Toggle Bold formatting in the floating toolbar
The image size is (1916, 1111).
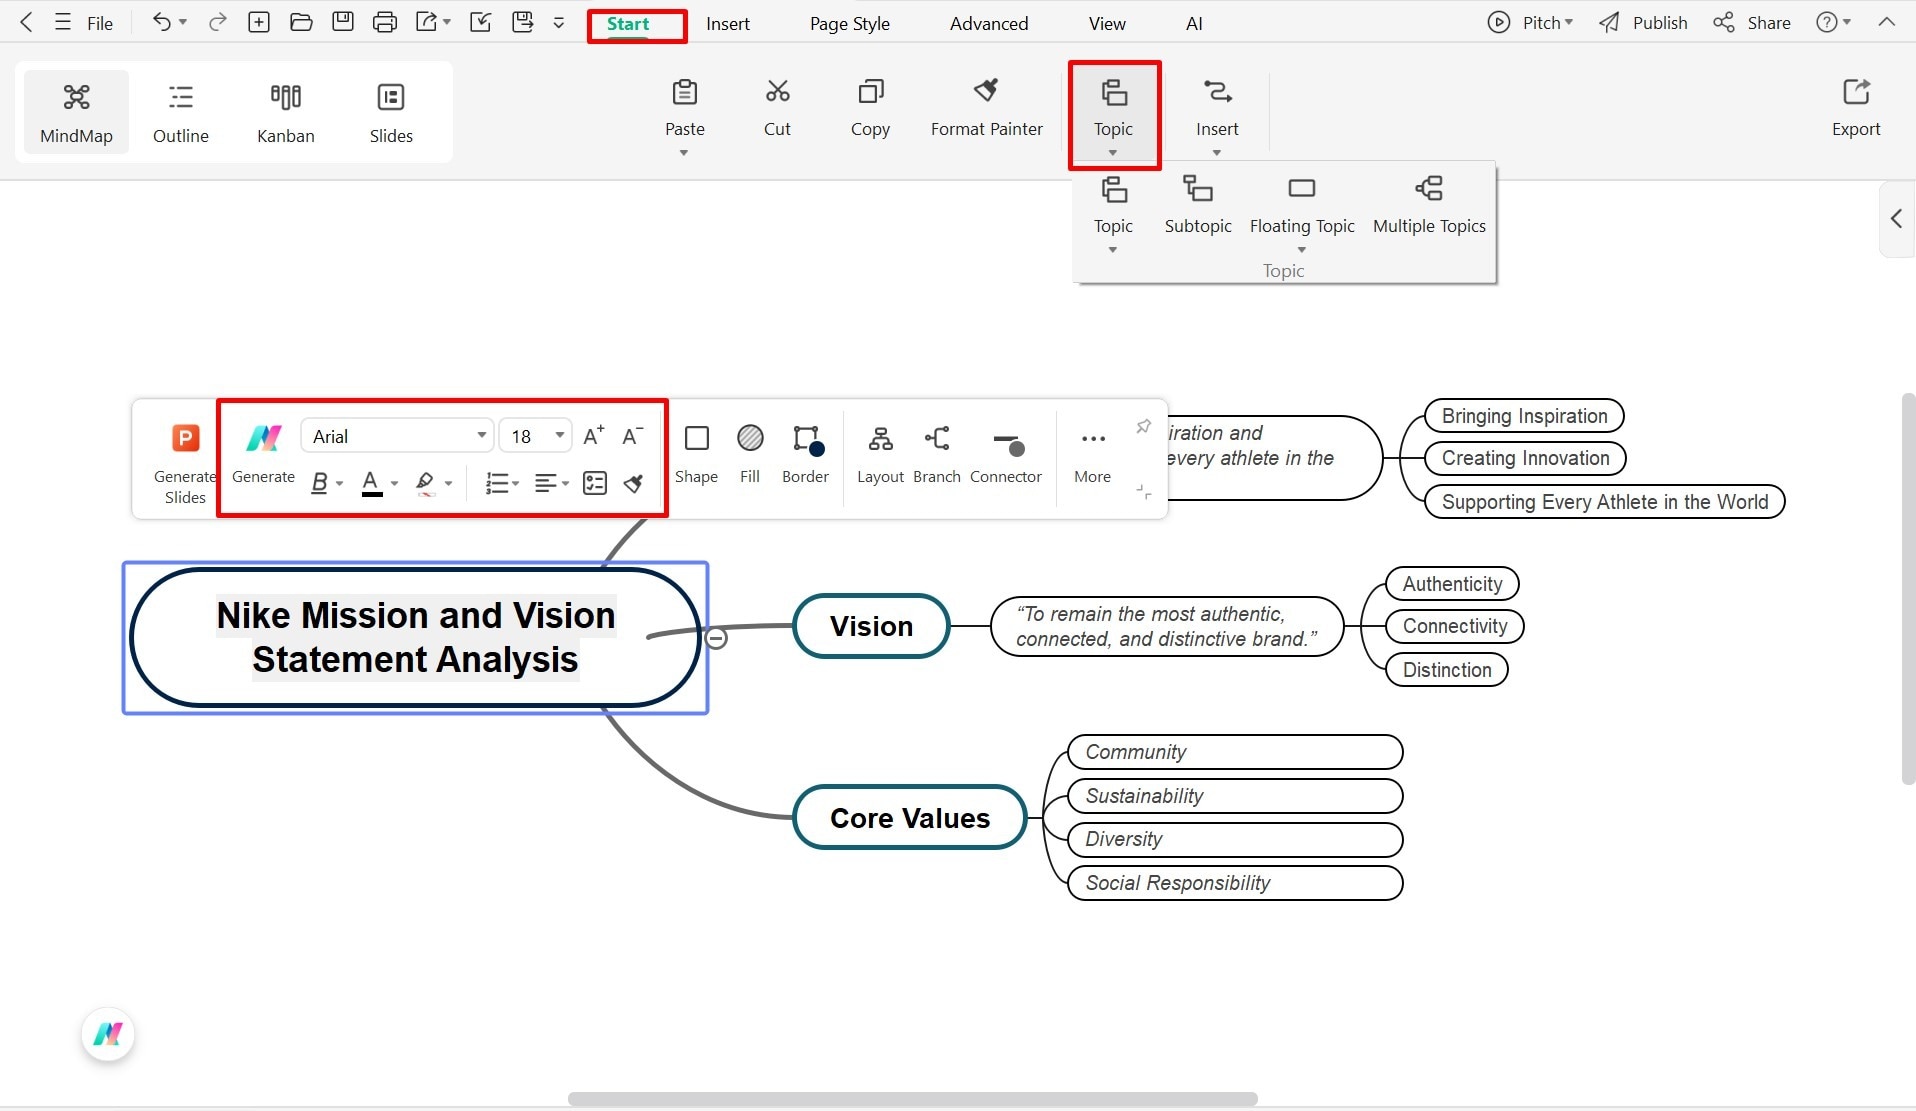point(319,484)
